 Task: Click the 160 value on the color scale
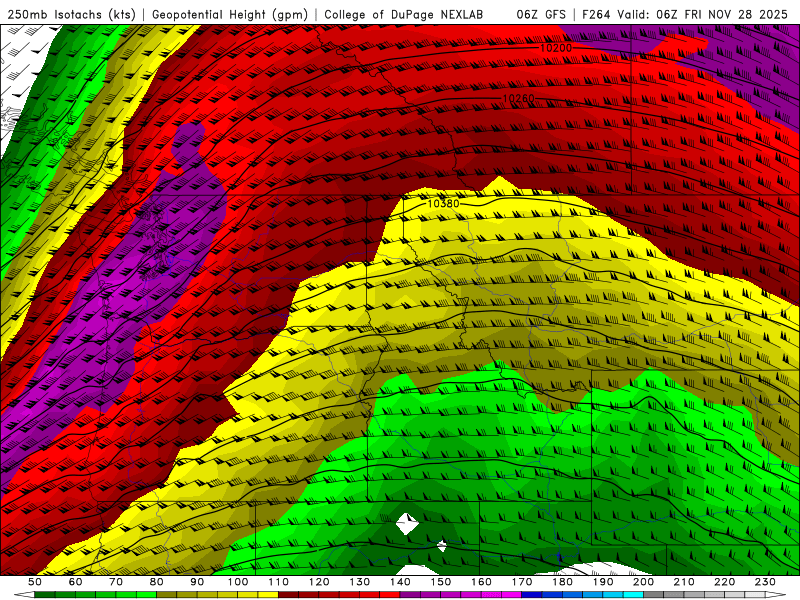point(481,582)
